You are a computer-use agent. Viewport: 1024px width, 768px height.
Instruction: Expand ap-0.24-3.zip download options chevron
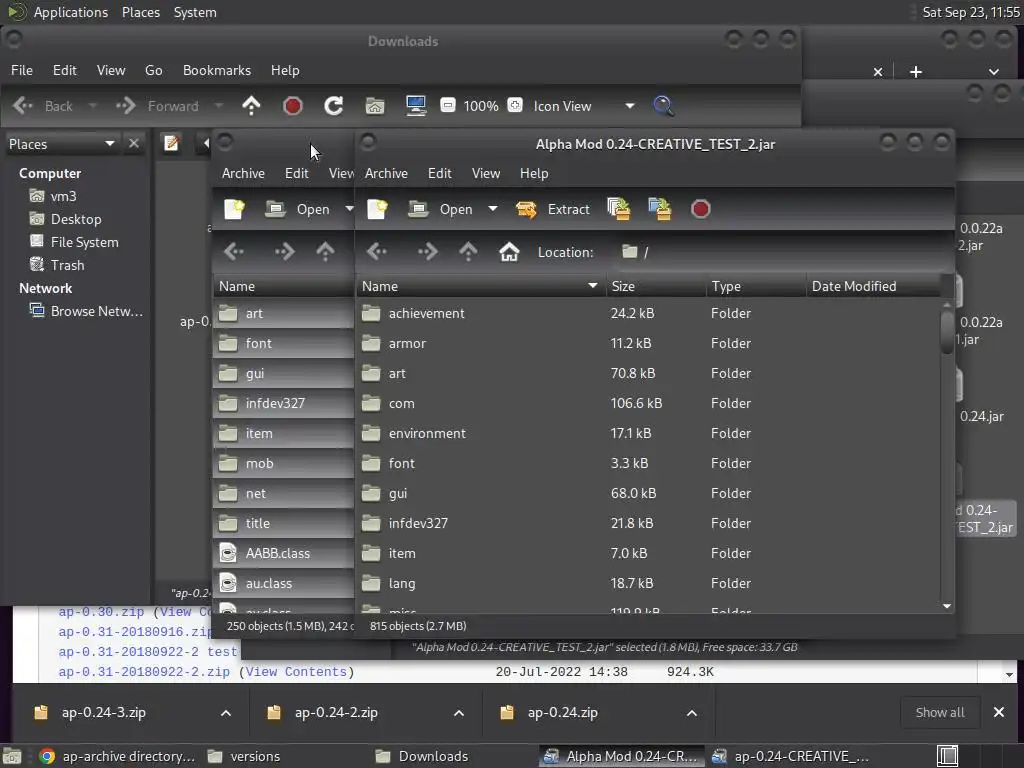pyautogui.click(x=226, y=713)
